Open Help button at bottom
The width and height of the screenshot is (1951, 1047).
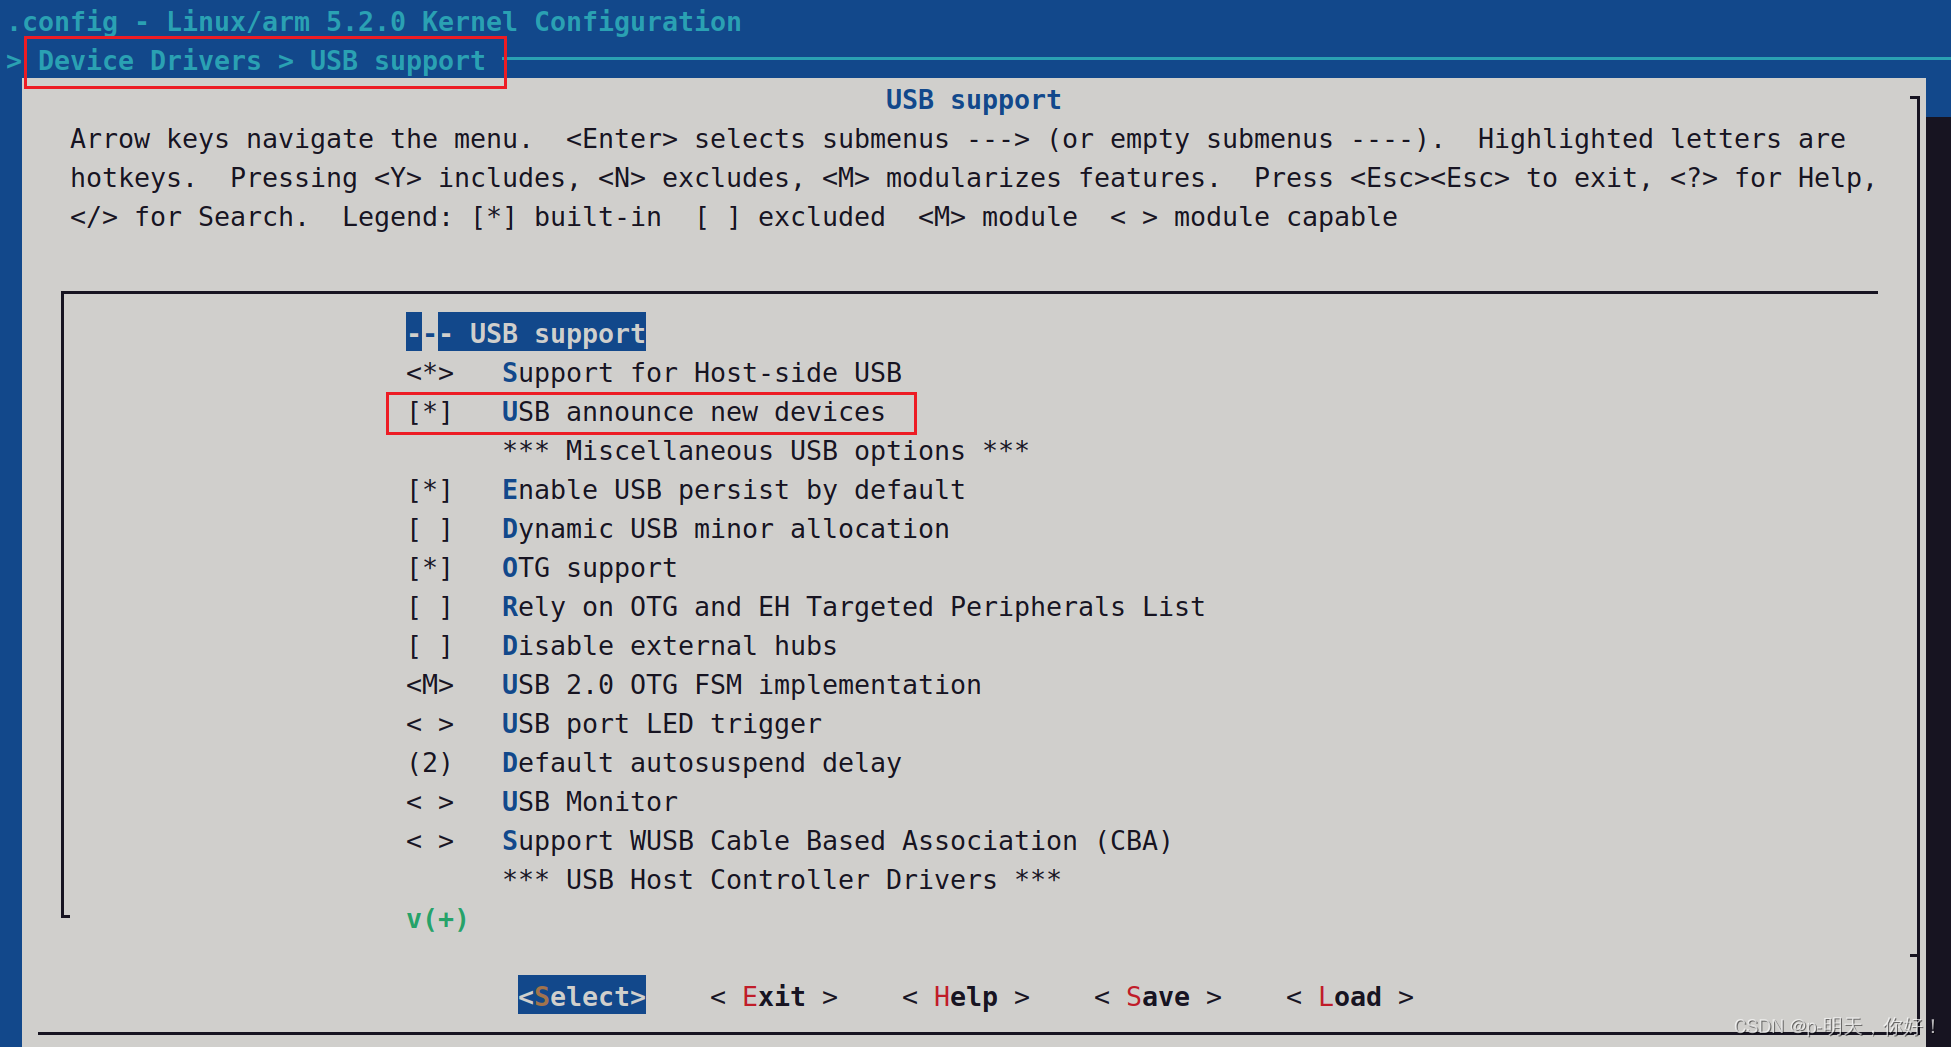click(966, 997)
